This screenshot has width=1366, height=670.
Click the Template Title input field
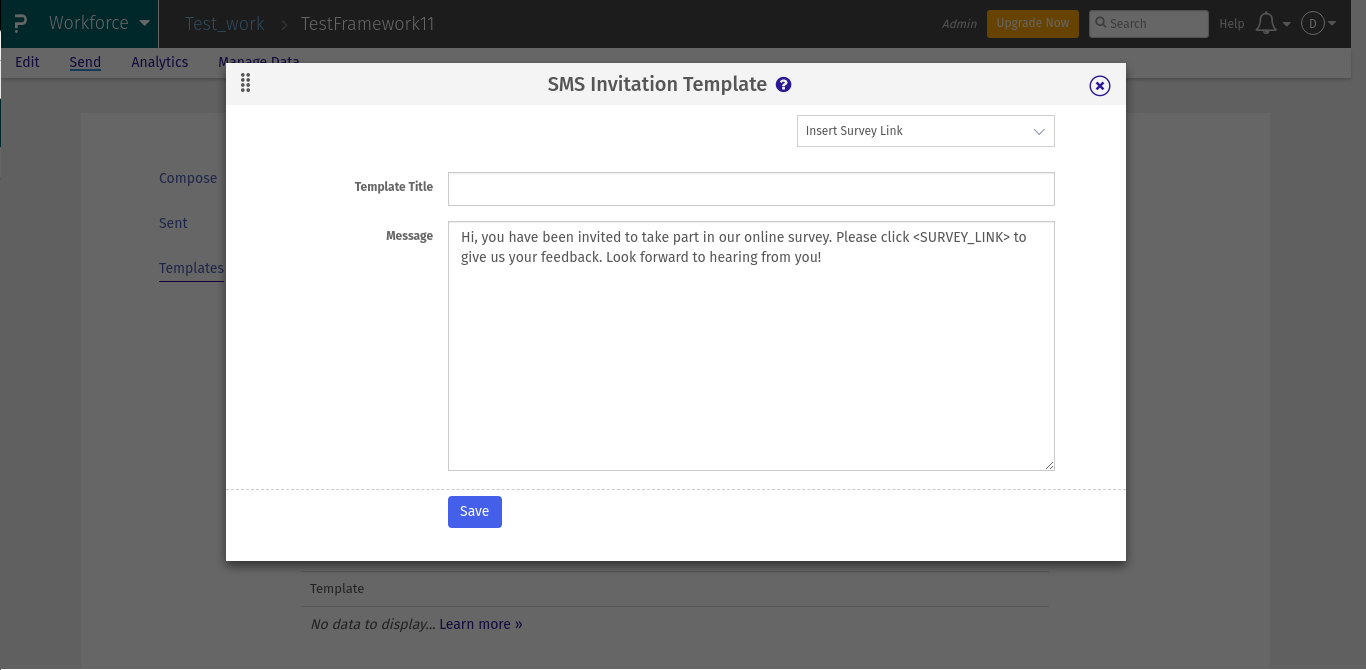[x=751, y=189]
